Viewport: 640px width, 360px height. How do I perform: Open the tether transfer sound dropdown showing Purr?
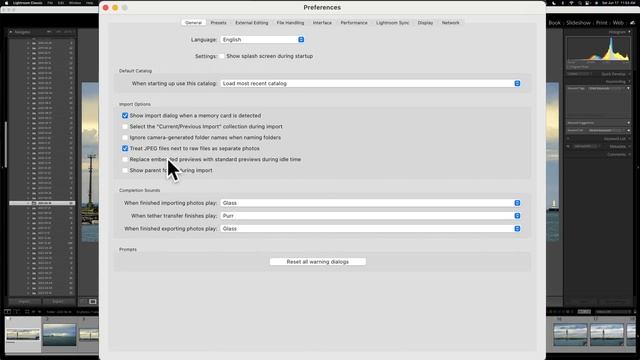point(371,216)
